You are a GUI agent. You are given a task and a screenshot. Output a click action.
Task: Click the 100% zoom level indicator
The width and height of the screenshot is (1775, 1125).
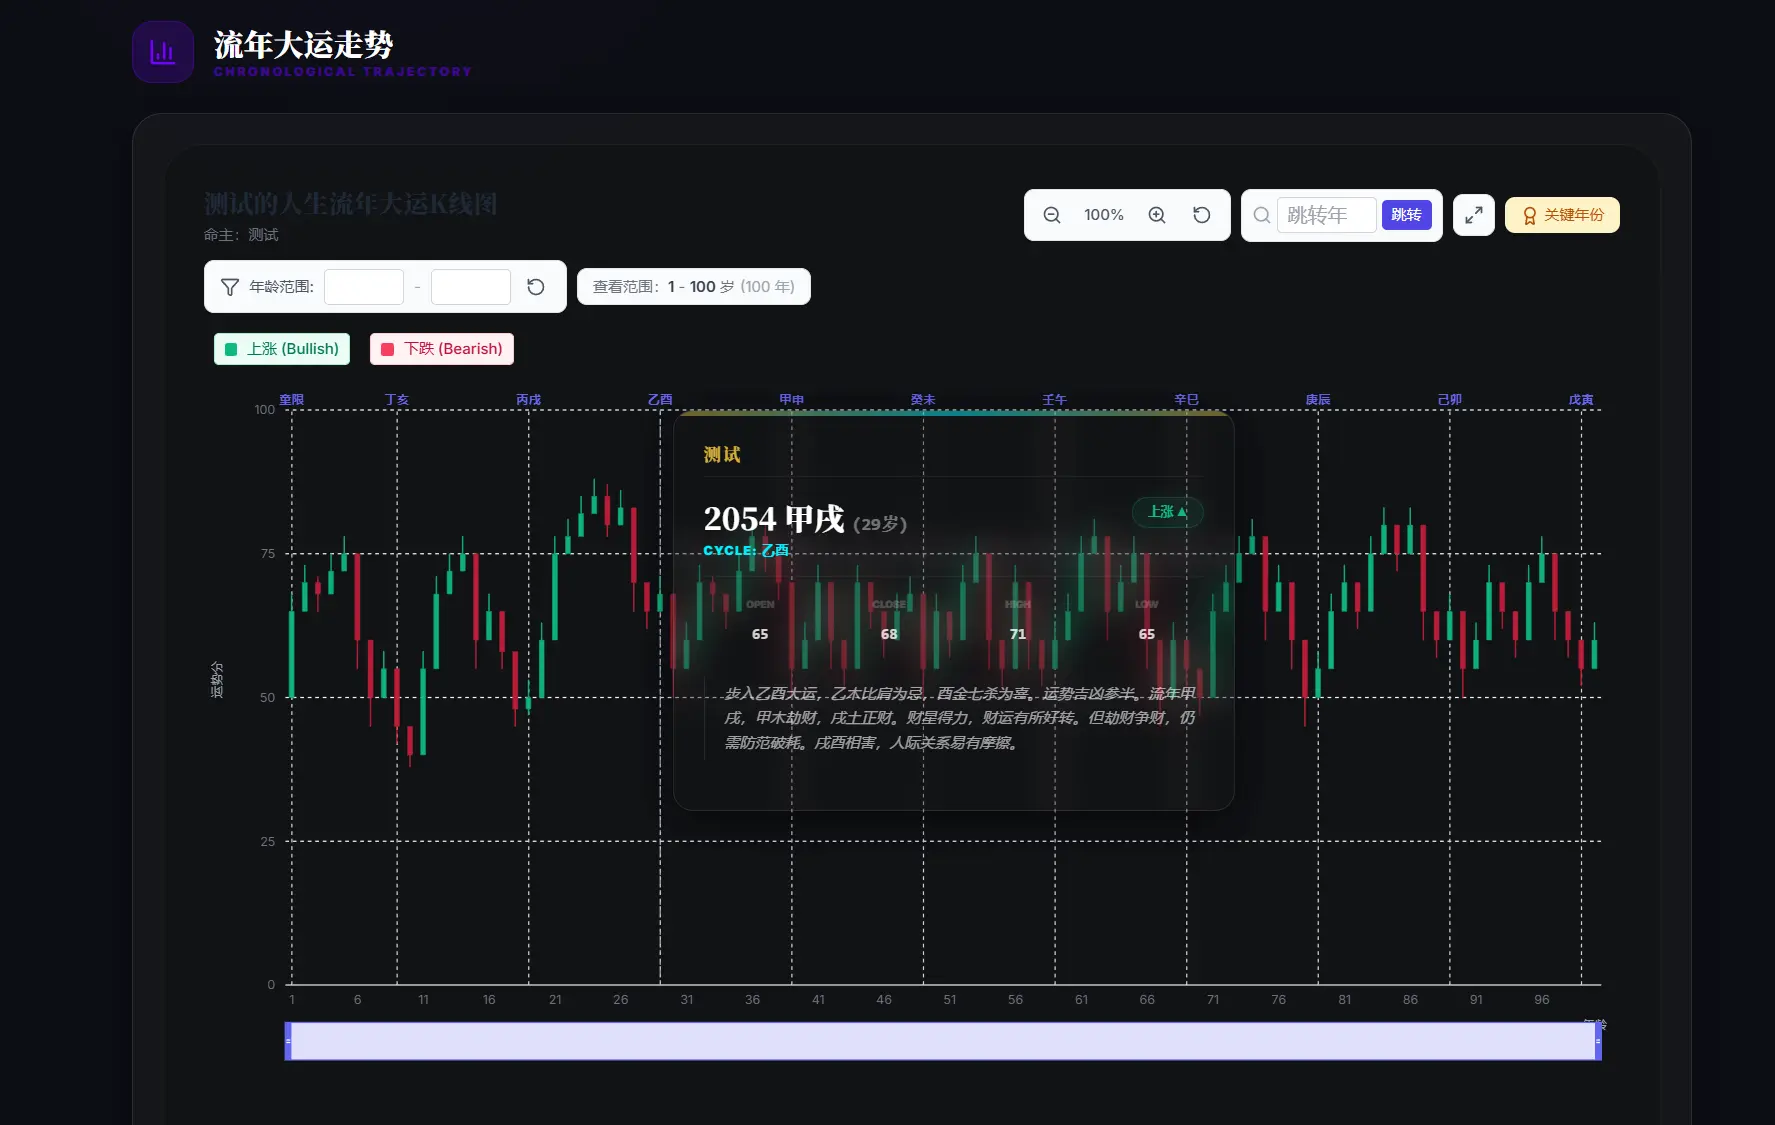click(1104, 215)
